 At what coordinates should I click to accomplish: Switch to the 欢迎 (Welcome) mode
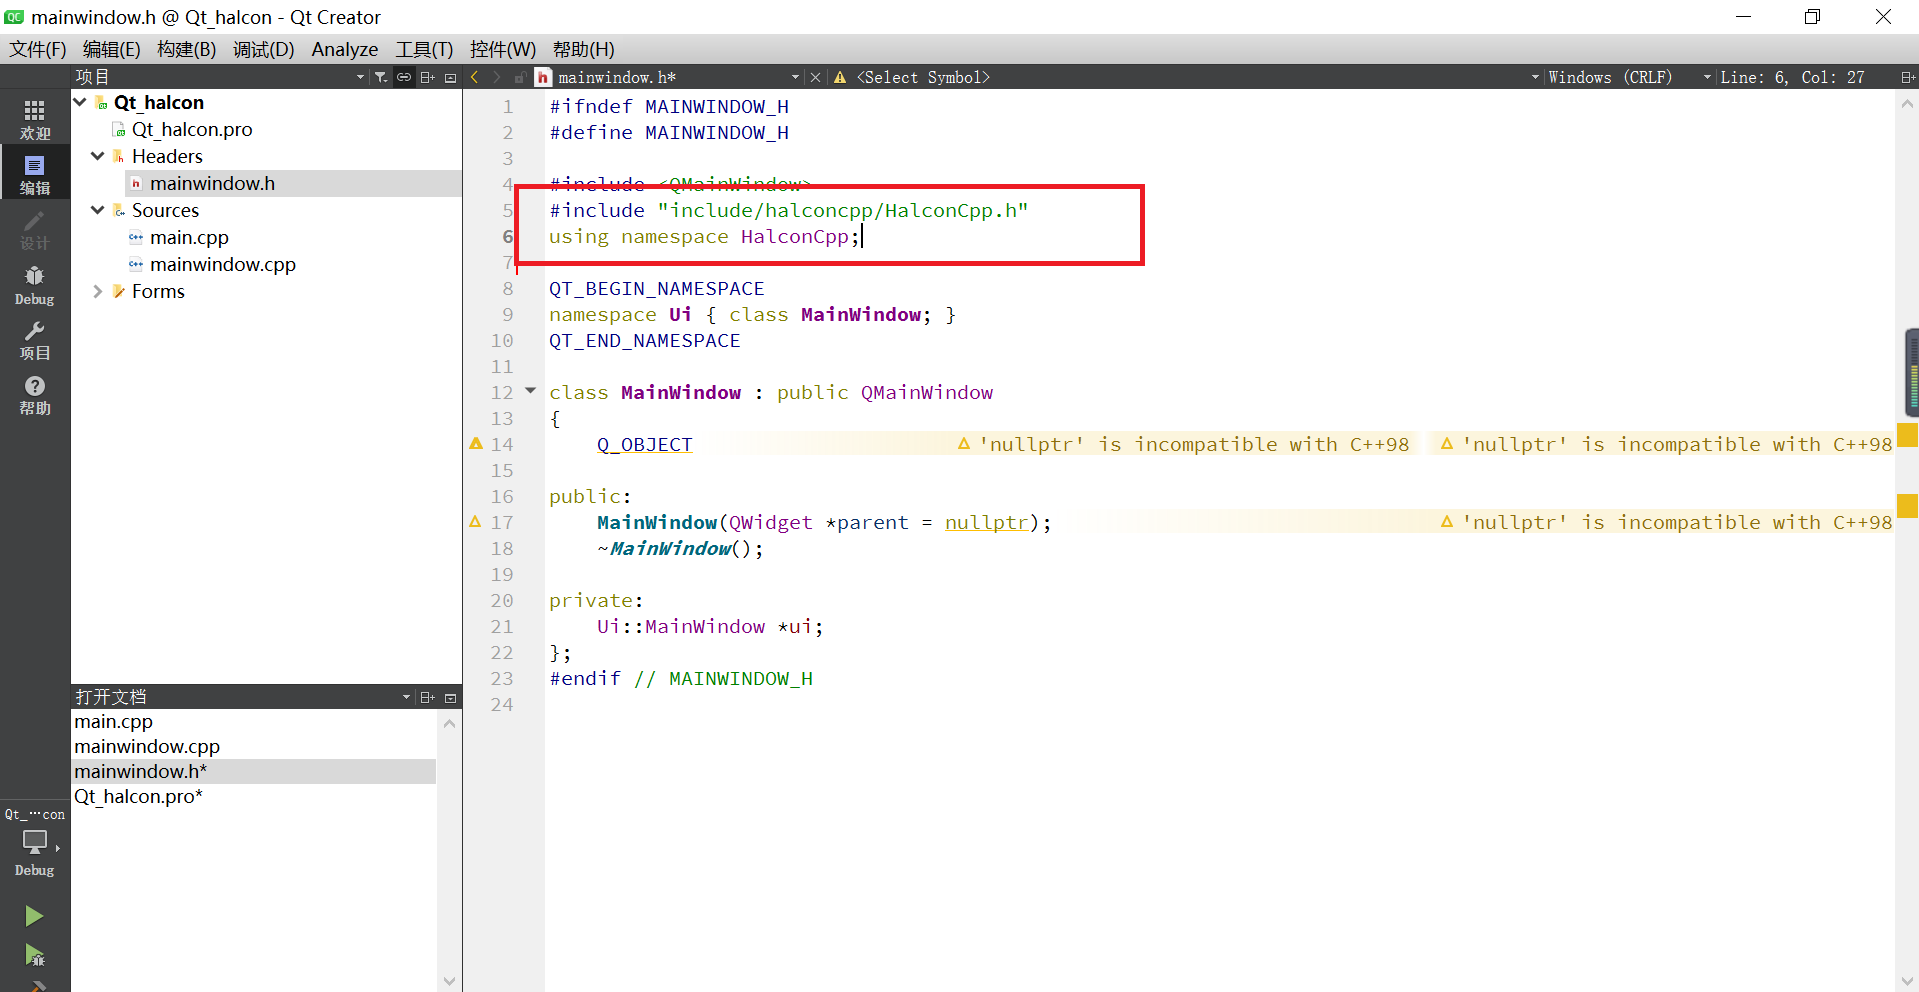tap(34, 117)
